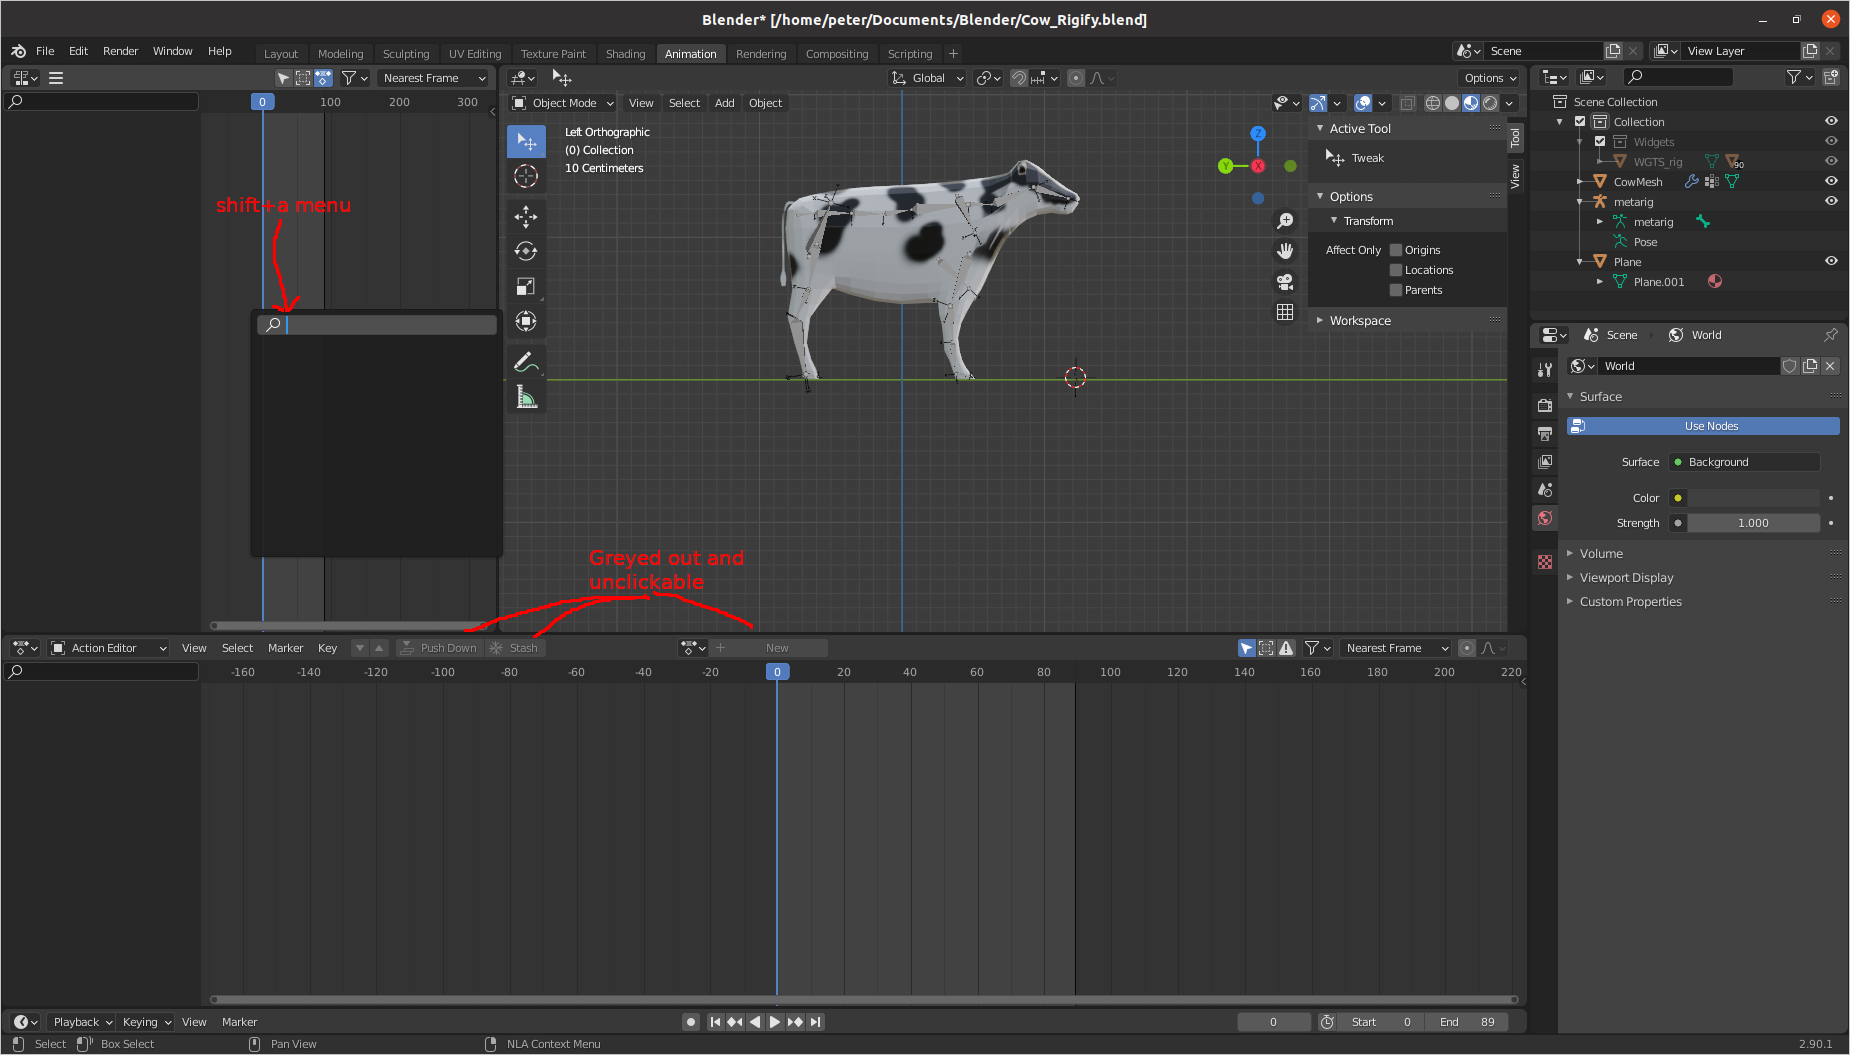Select the Measure tool
Screen dimensions: 1850x1055
tap(526, 397)
